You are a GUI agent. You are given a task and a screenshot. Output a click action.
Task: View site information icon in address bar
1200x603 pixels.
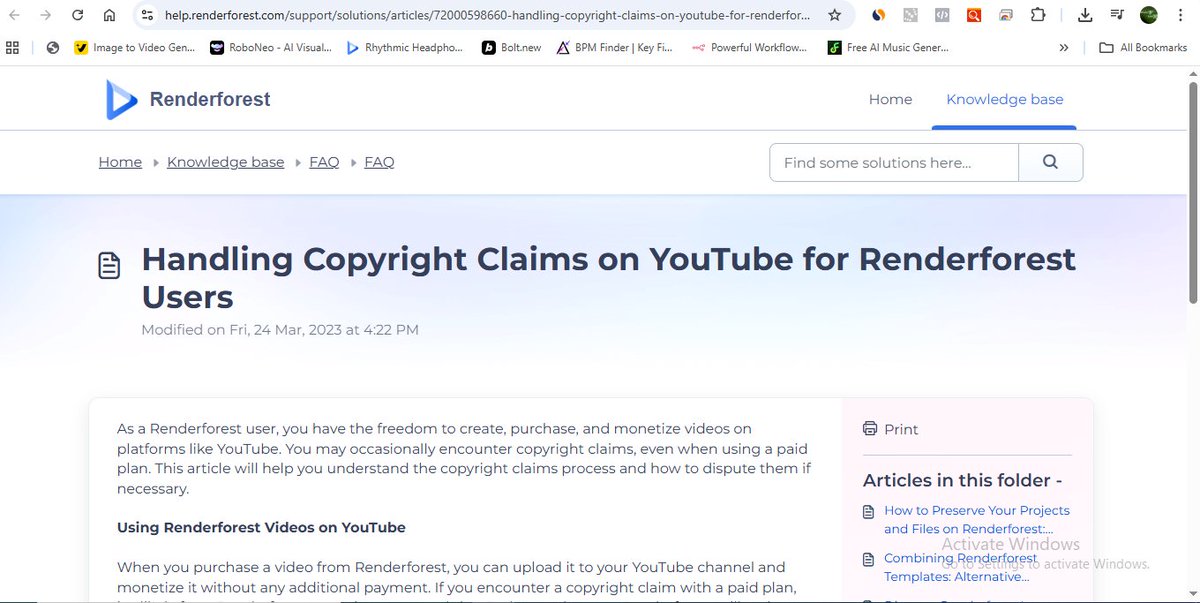coord(147,15)
